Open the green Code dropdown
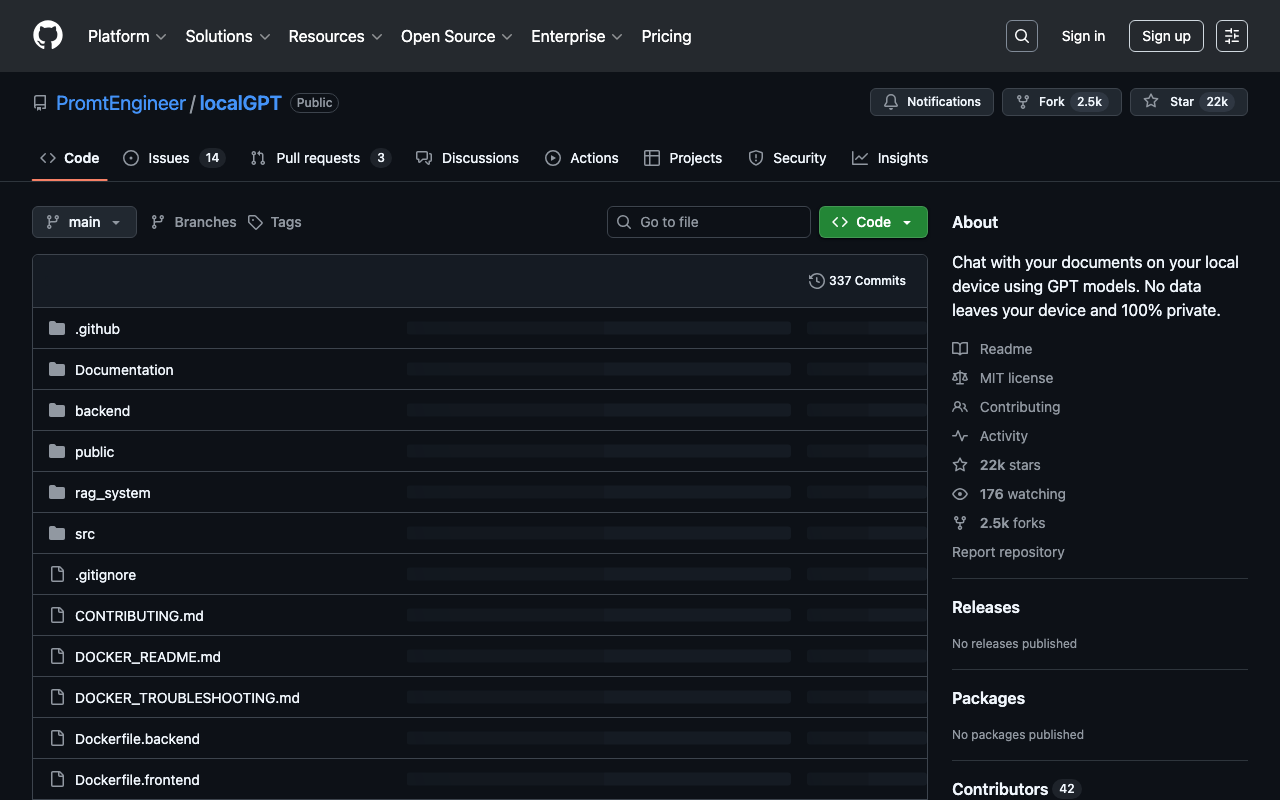Viewport: 1280px width, 800px height. [x=872, y=222]
